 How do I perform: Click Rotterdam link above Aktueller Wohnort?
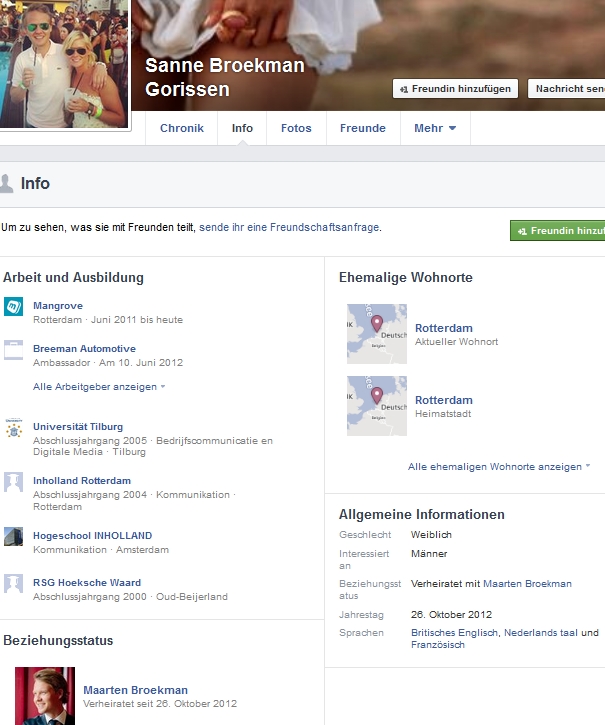coord(444,328)
